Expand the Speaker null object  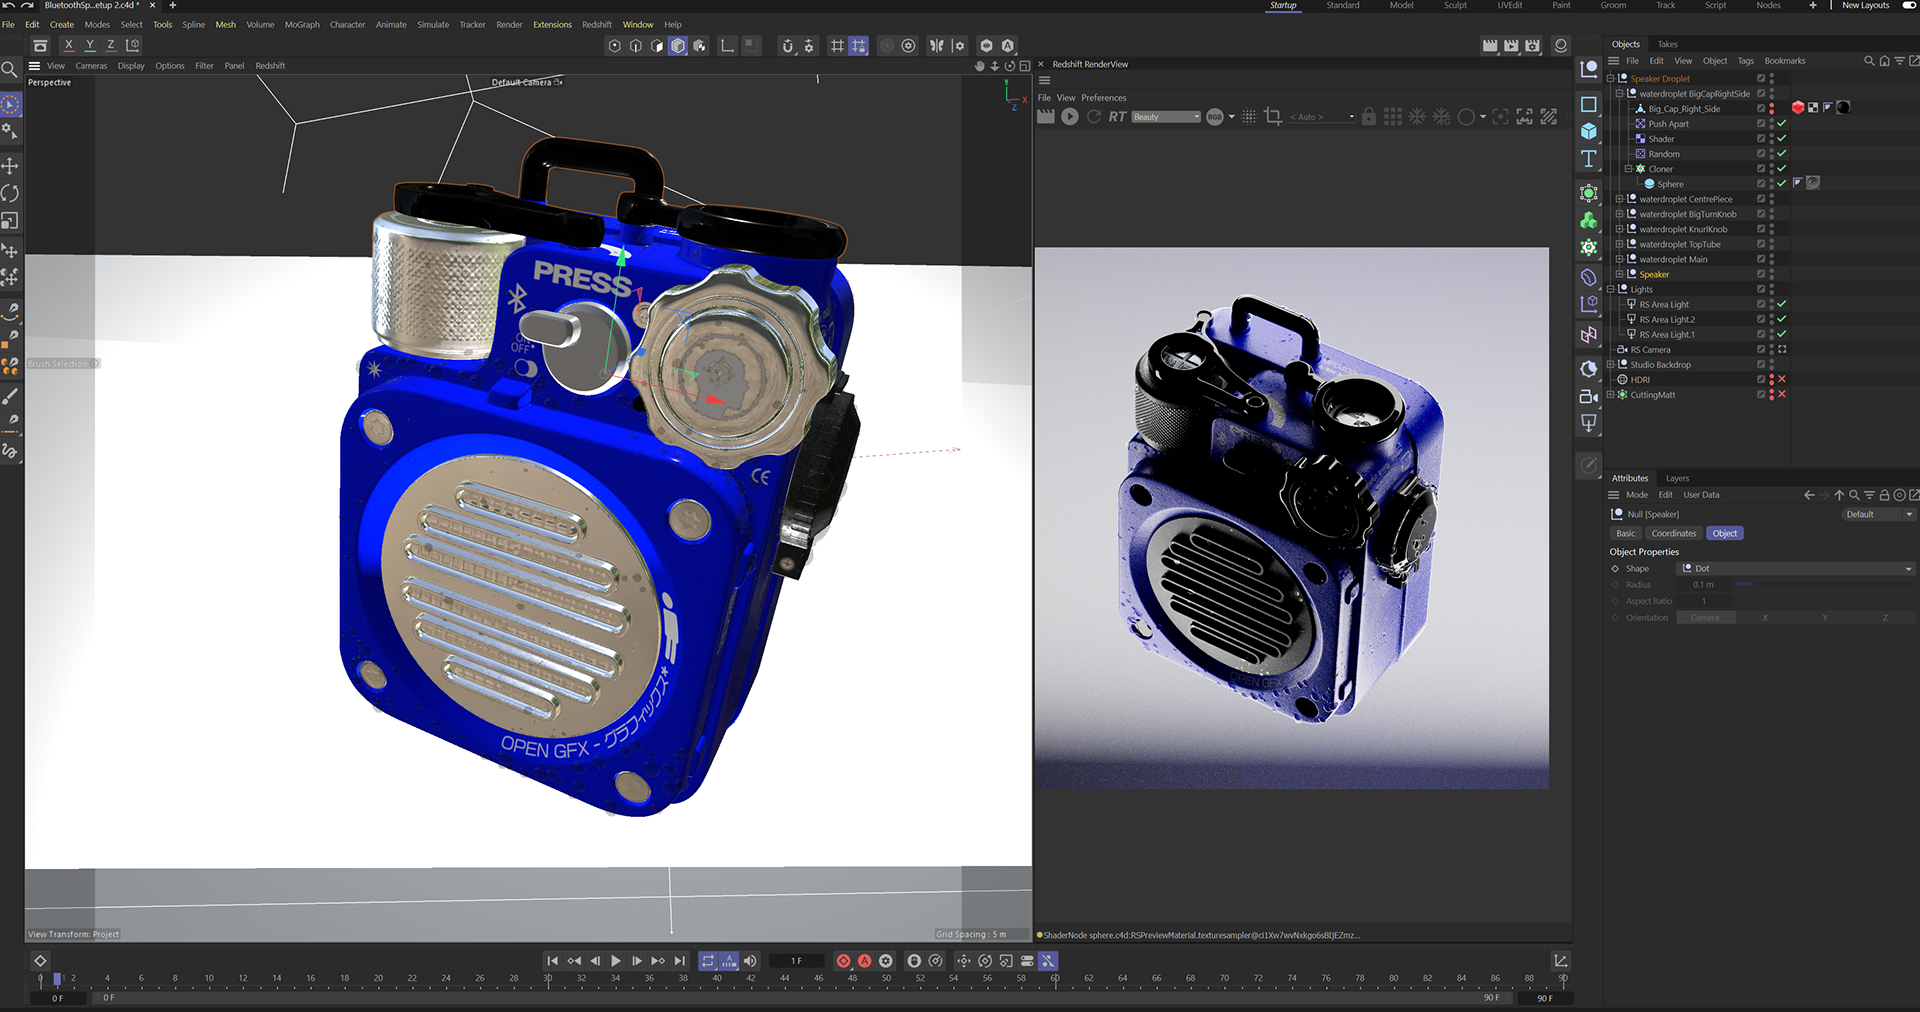click(1620, 274)
